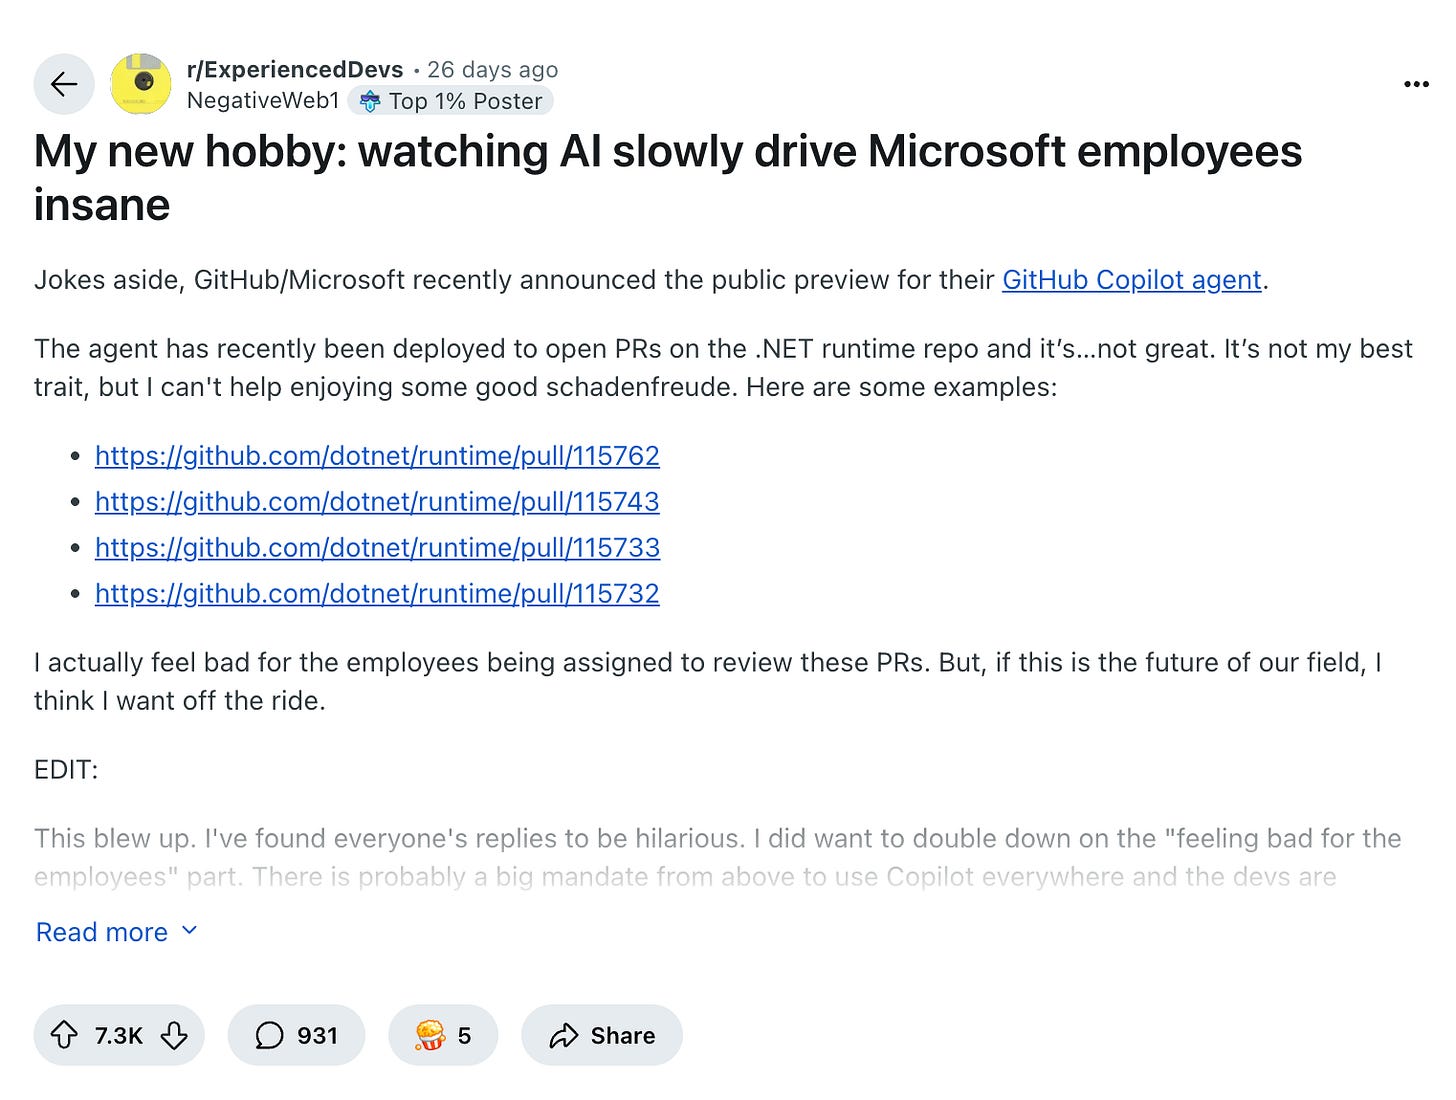This screenshot has width=1456, height=1100.
Task: Open the 931 comments button
Action: [296, 1035]
